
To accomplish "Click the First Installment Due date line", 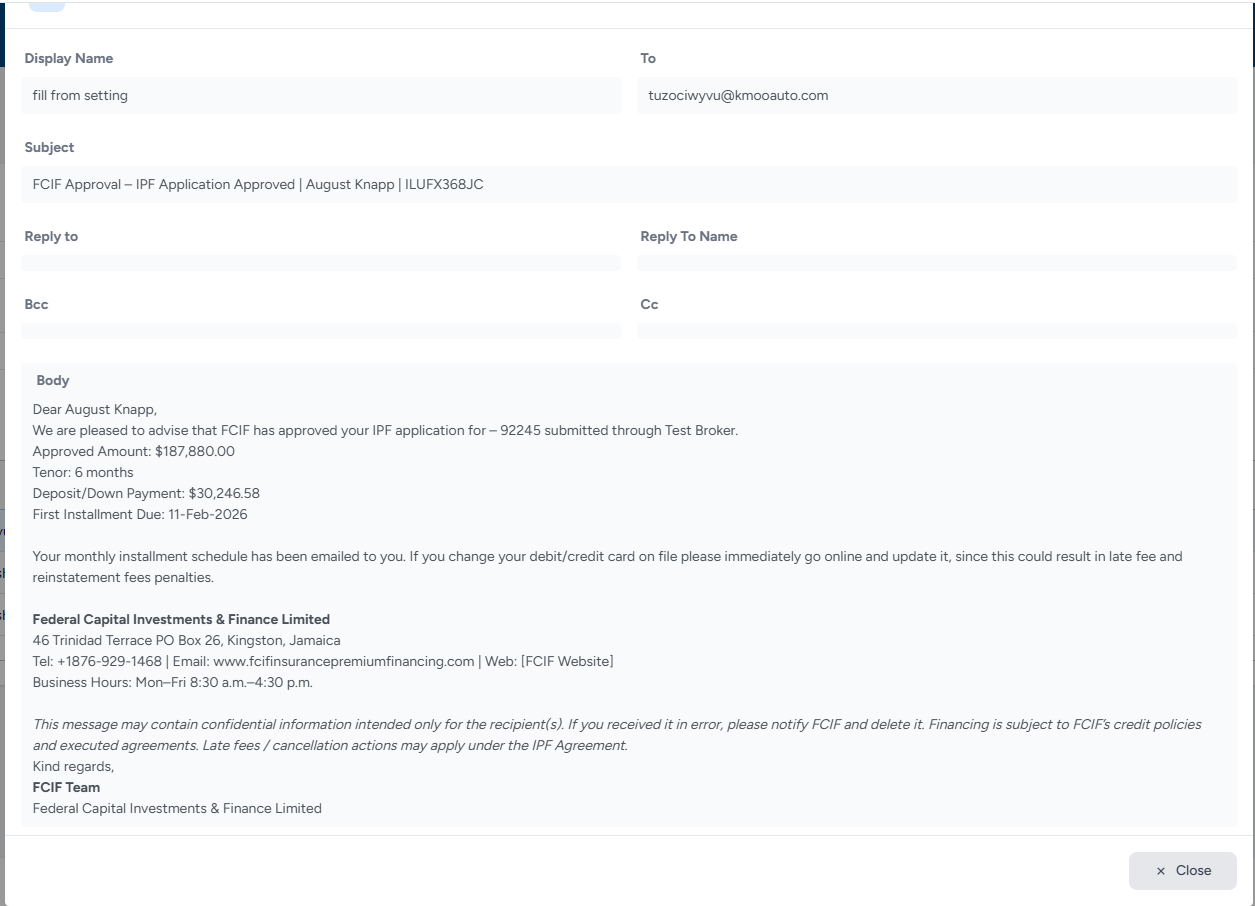I will click(140, 514).
